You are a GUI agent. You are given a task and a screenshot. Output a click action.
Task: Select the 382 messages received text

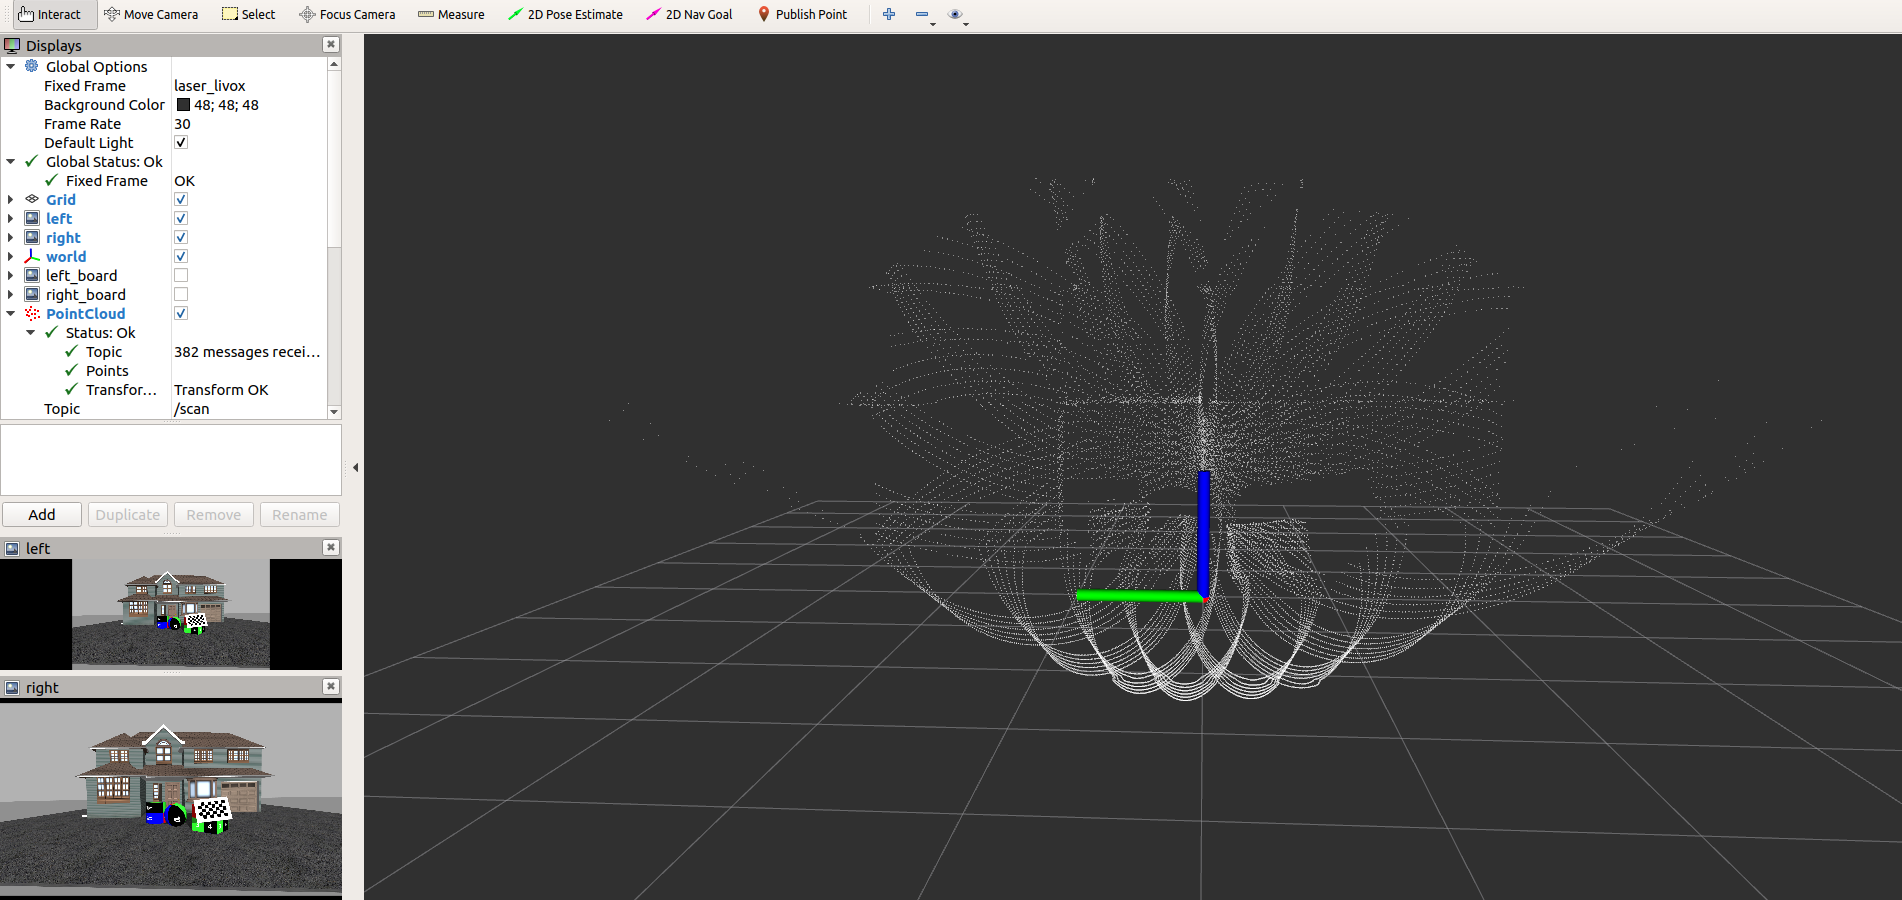pos(247,351)
